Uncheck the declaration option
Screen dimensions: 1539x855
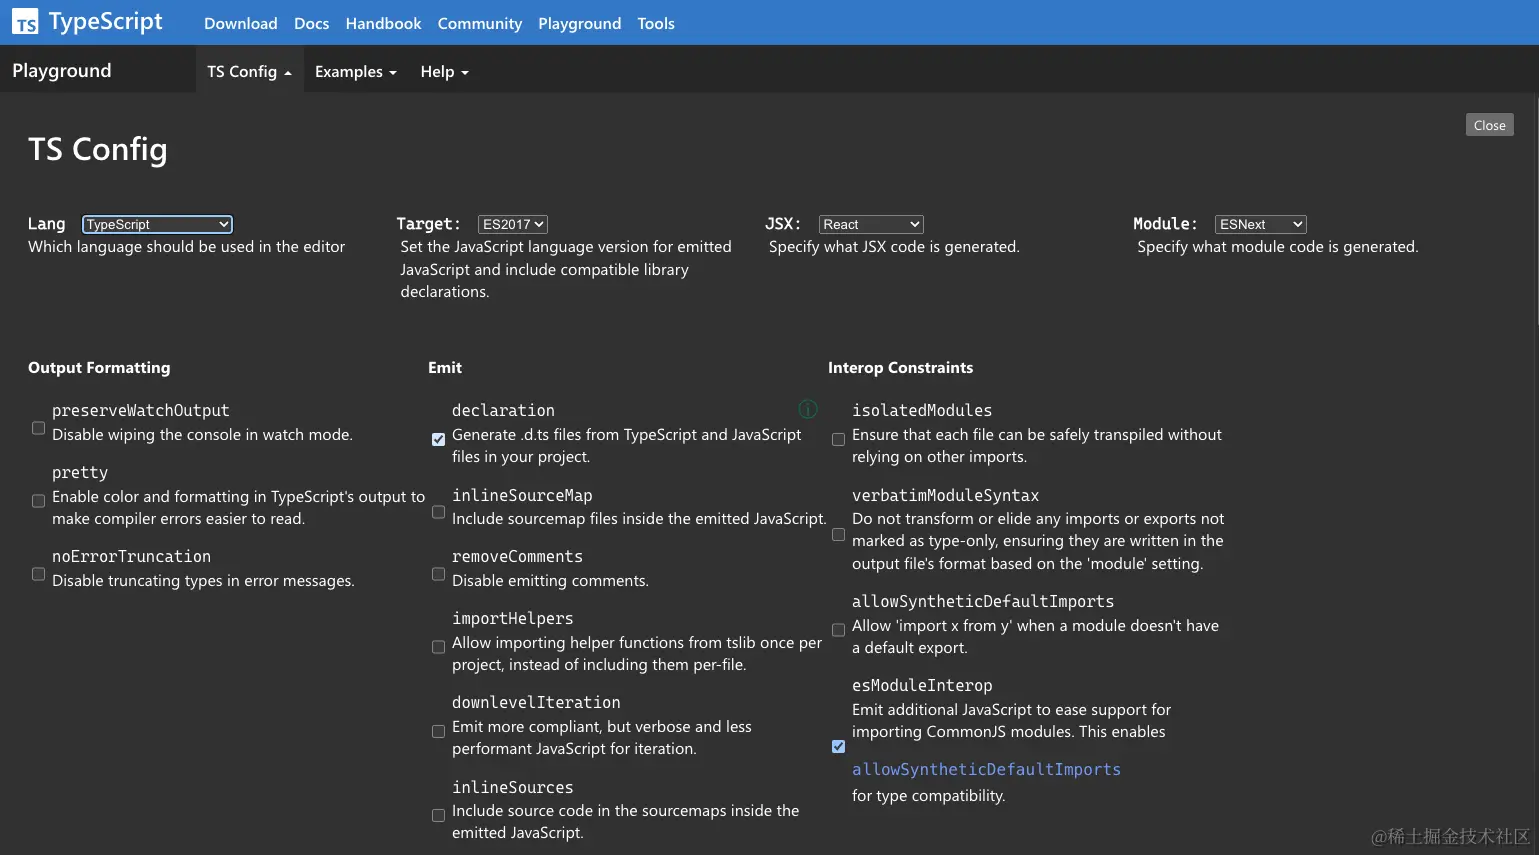438,439
